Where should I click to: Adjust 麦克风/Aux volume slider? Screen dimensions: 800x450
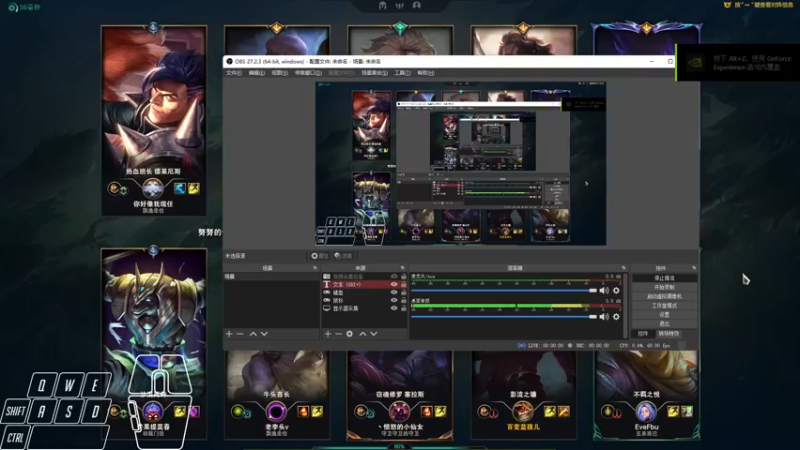pyautogui.click(x=504, y=290)
